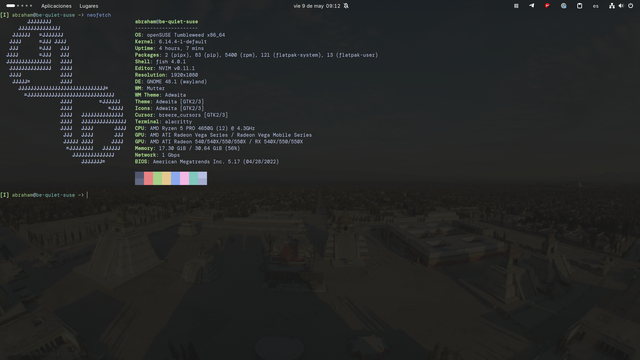Image resolution: width=640 pixels, height=360 pixels.
Task: Click the 'OS: openSUSE Tumbleweed x86_64' line
Action: (180, 35)
